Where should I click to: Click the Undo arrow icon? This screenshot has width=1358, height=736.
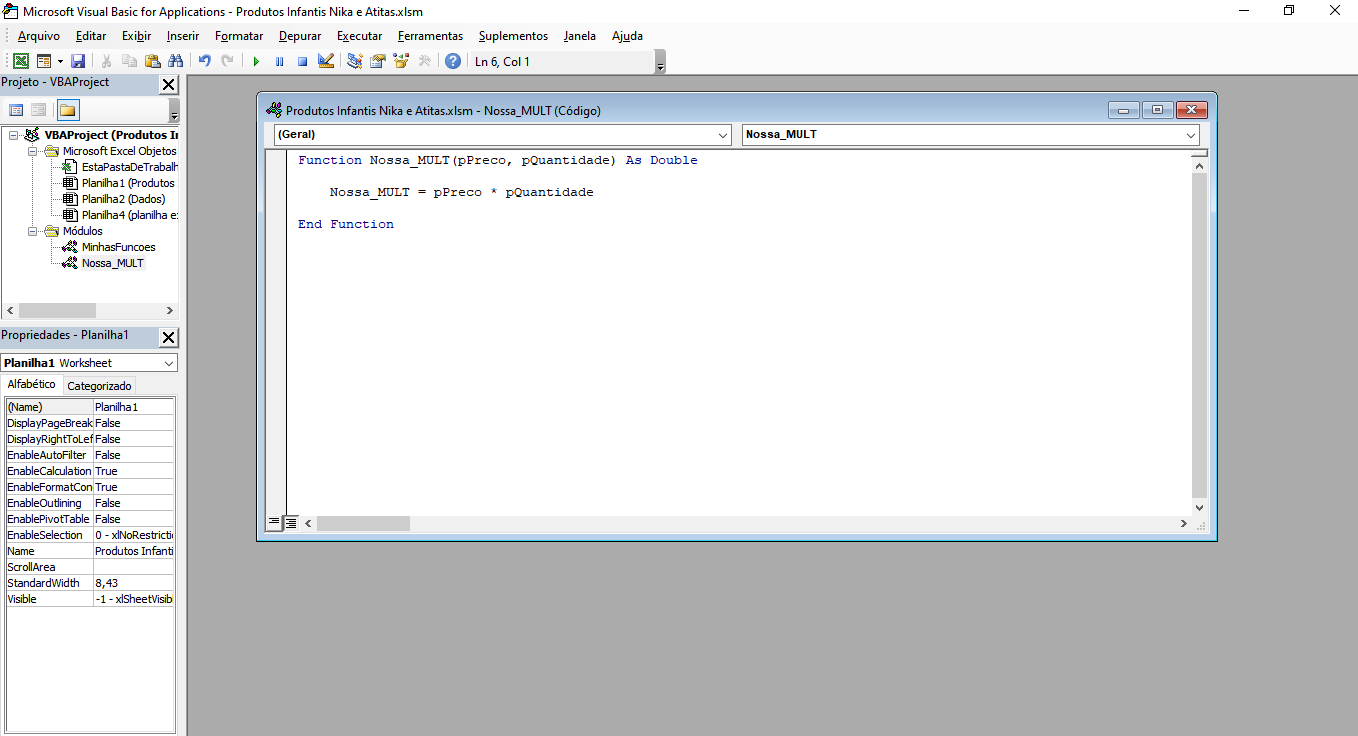point(205,61)
